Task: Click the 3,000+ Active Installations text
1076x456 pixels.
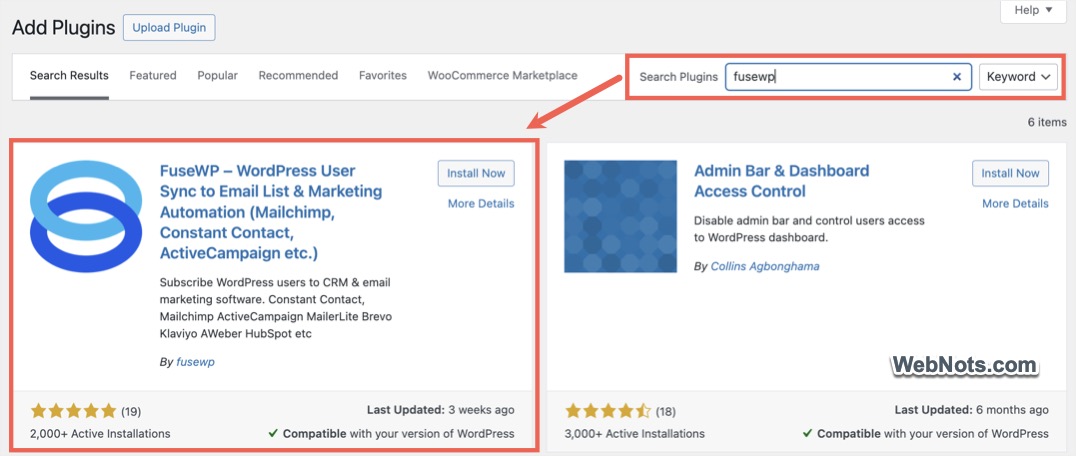Action: [x=635, y=433]
